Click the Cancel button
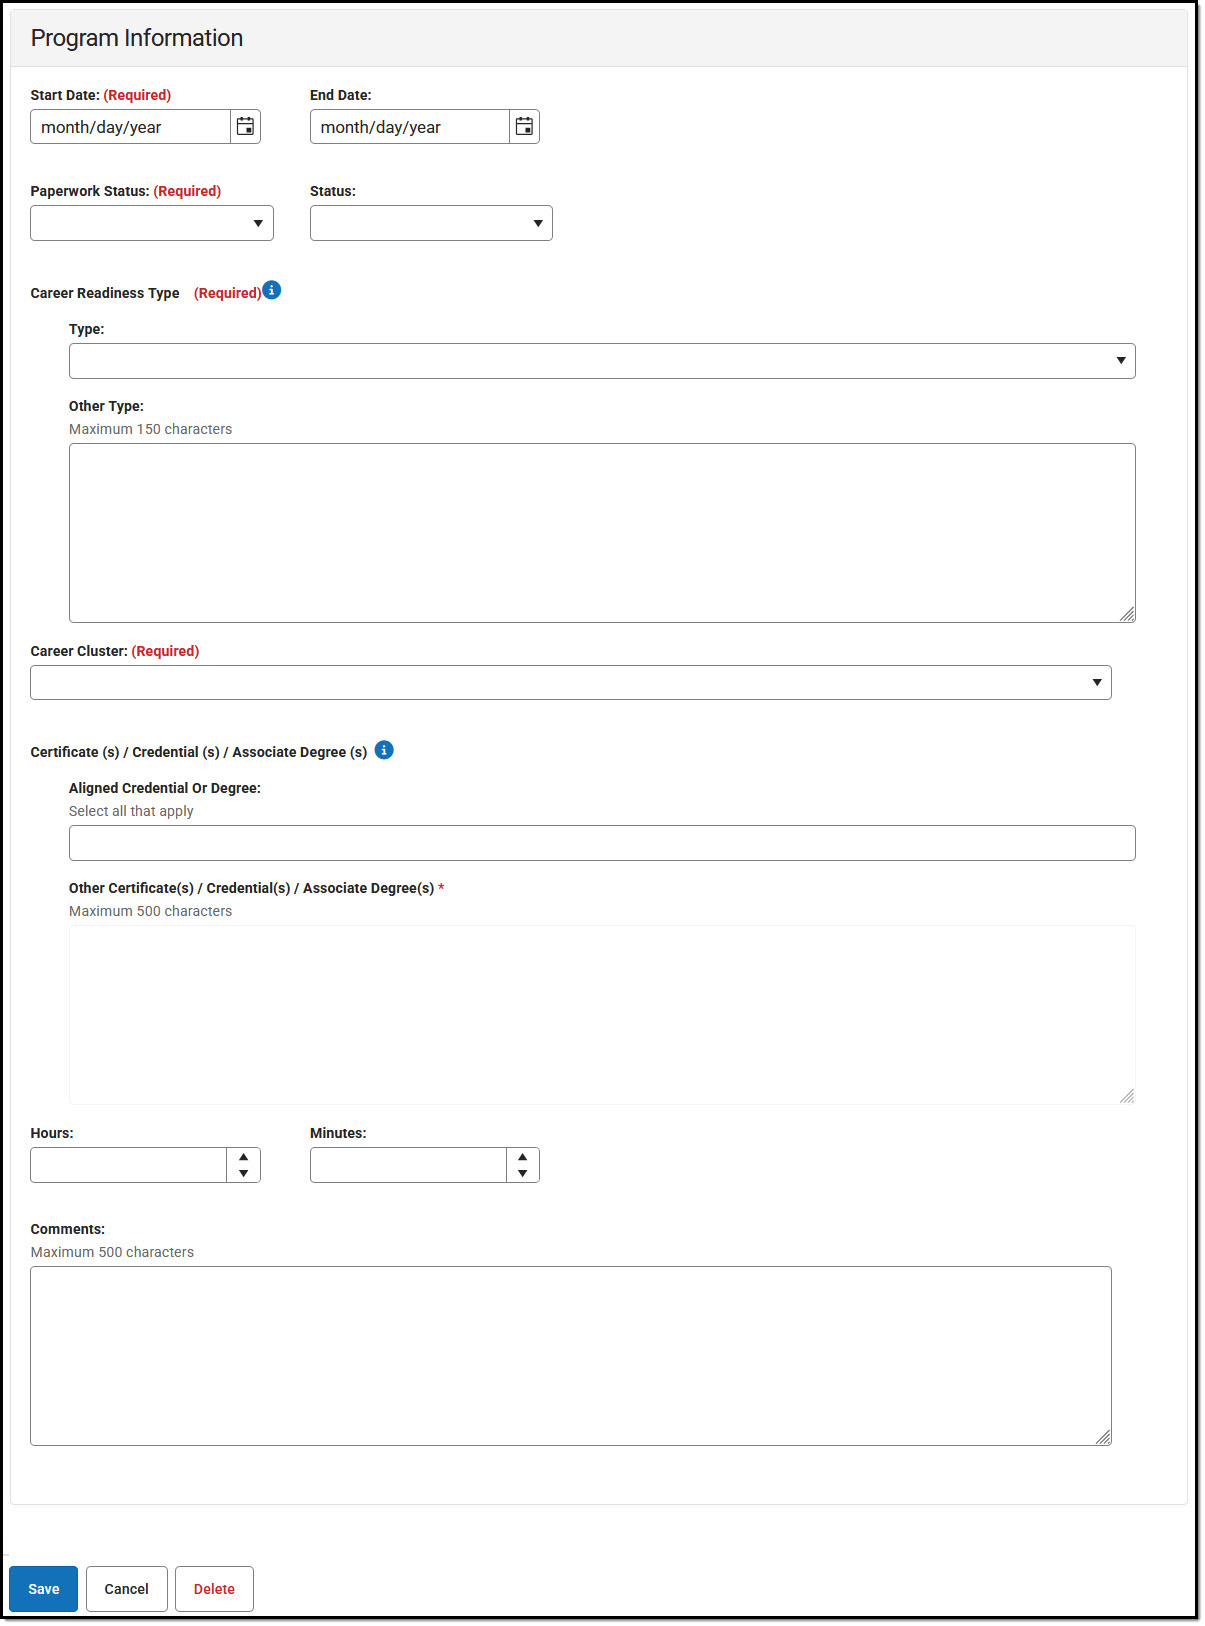The height and width of the screenshot is (1626, 1205). [127, 1589]
